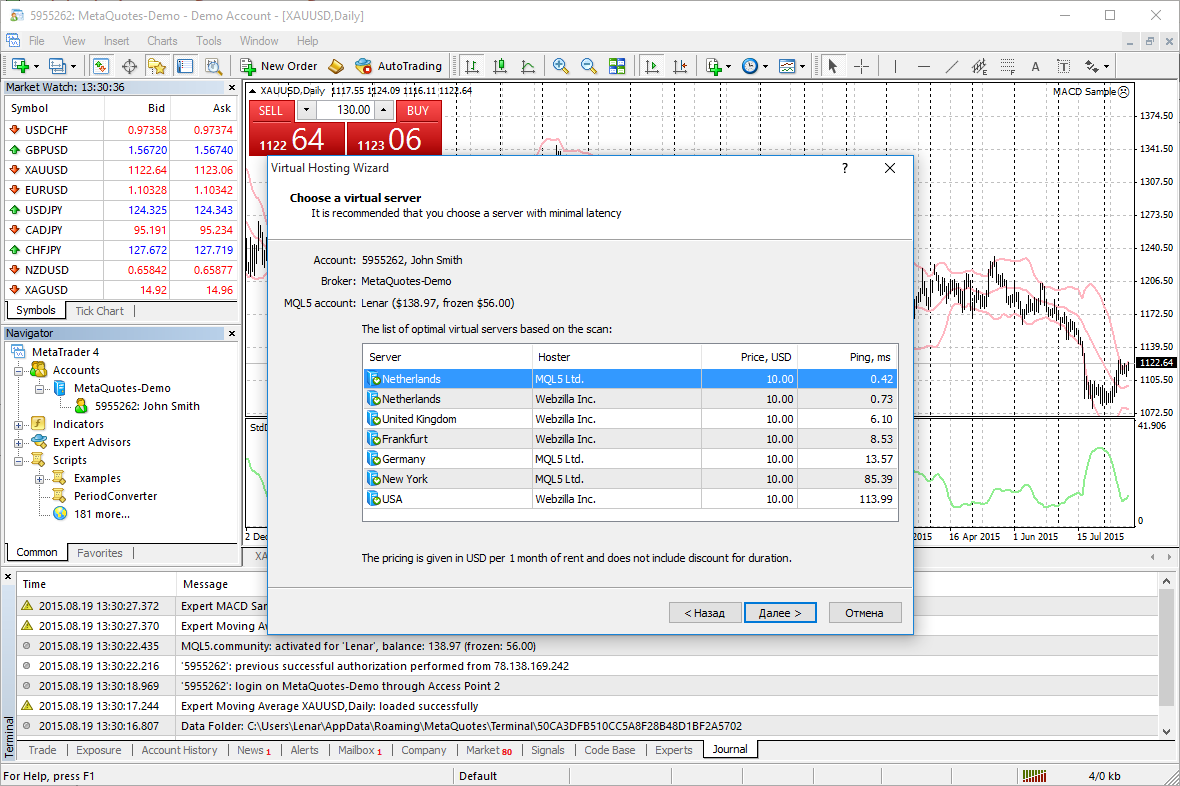Open the Periods clock dropdown arrow

click(765, 66)
